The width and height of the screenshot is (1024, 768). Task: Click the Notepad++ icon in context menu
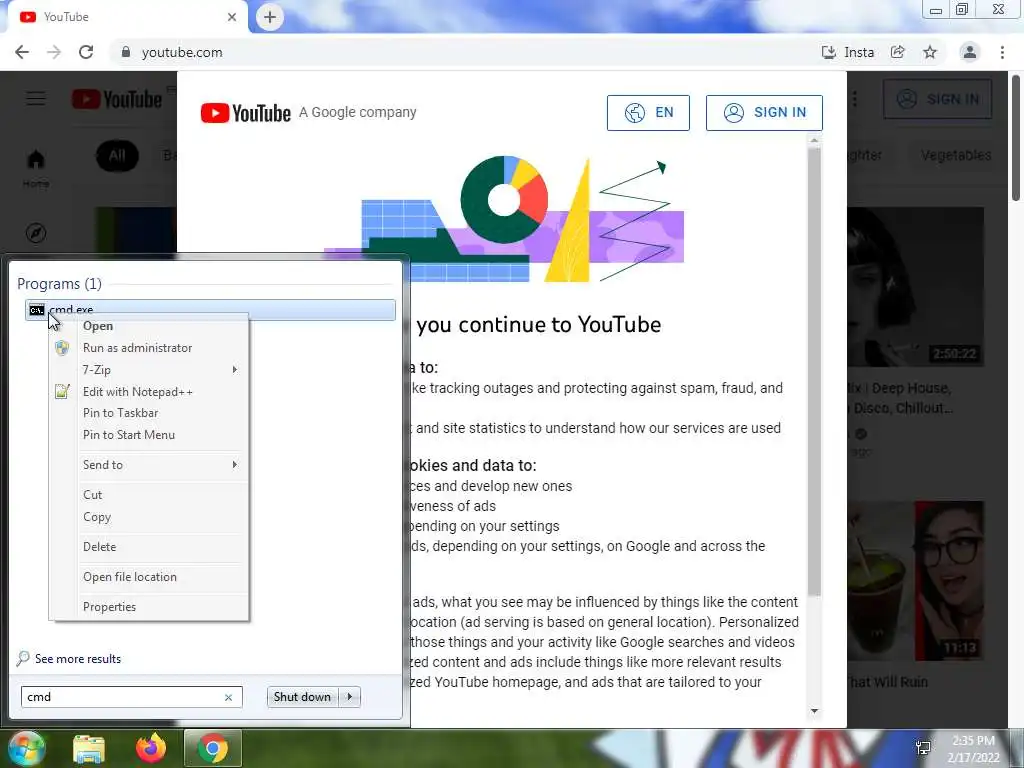[x=62, y=392]
